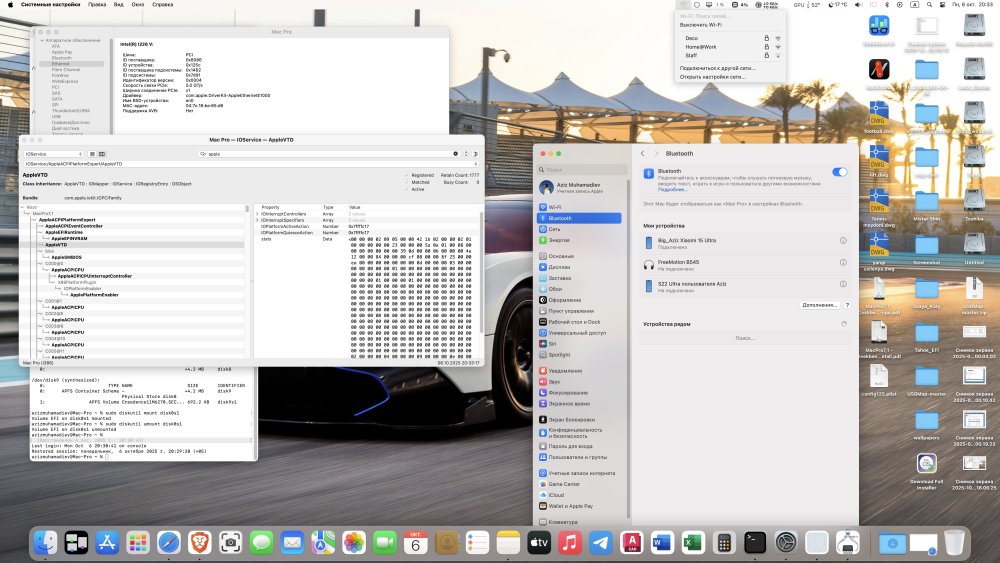Open Энергия settings pane
The height and width of the screenshot is (563, 1000).
coord(579,240)
